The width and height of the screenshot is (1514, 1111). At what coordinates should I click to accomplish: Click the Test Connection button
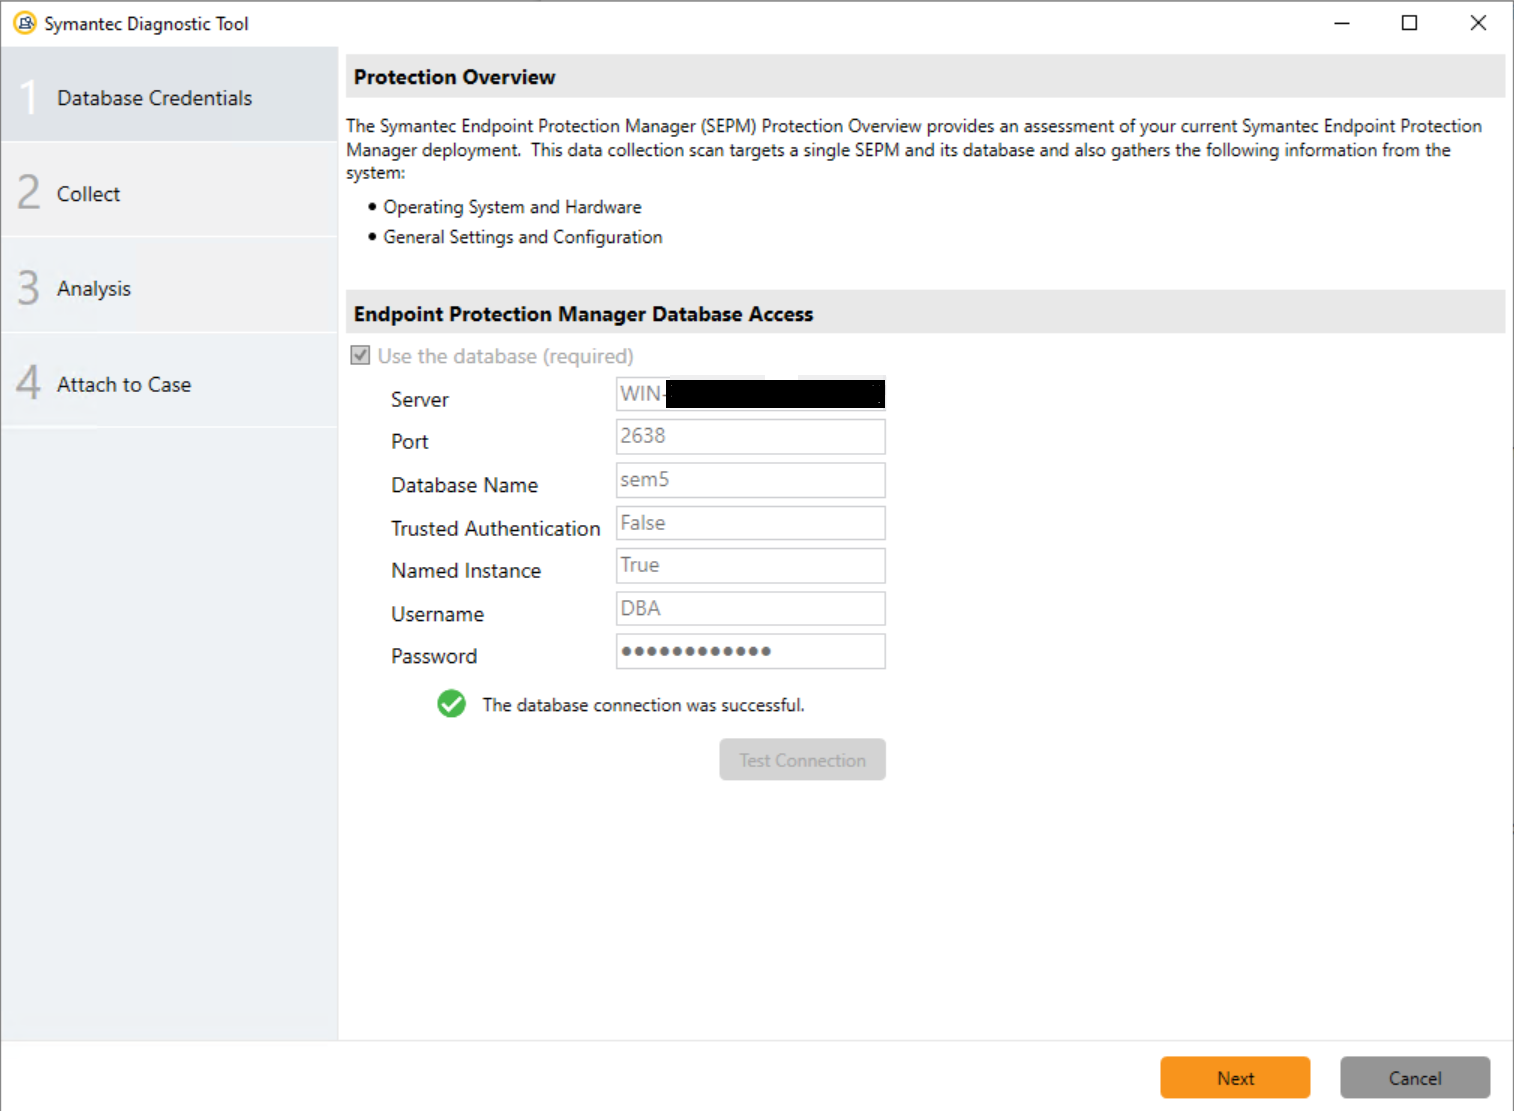pyautogui.click(x=802, y=760)
